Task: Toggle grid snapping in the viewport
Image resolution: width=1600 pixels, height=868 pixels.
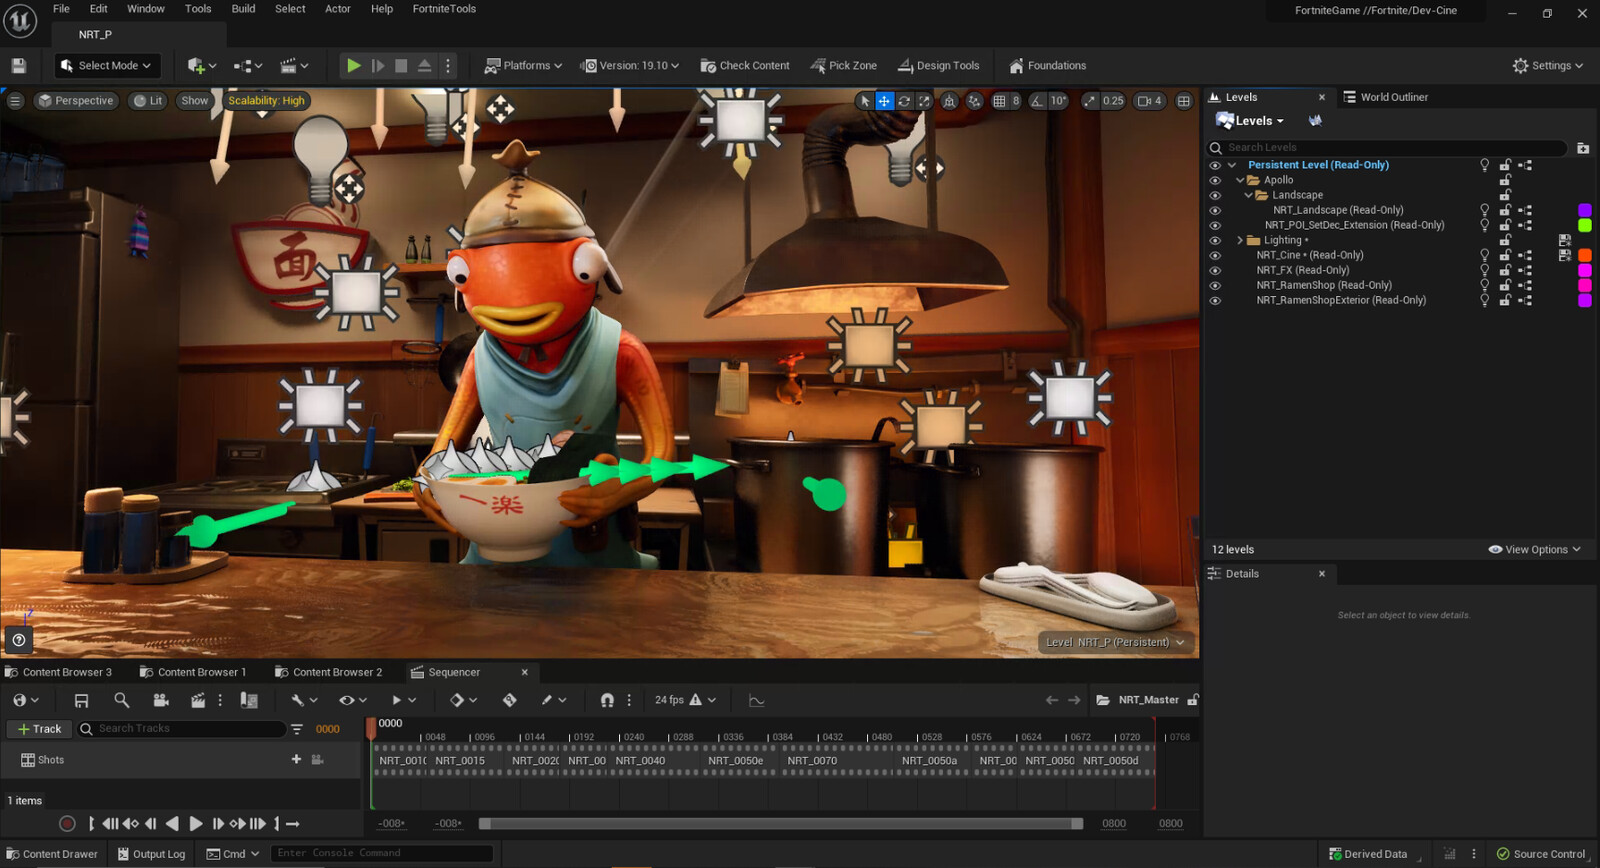Action: click(999, 101)
